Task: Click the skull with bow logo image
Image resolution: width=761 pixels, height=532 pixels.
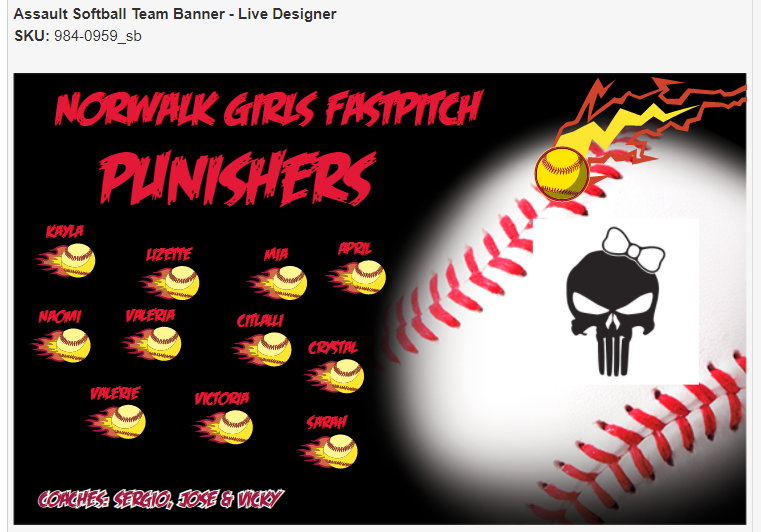Action: pos(615,301)
